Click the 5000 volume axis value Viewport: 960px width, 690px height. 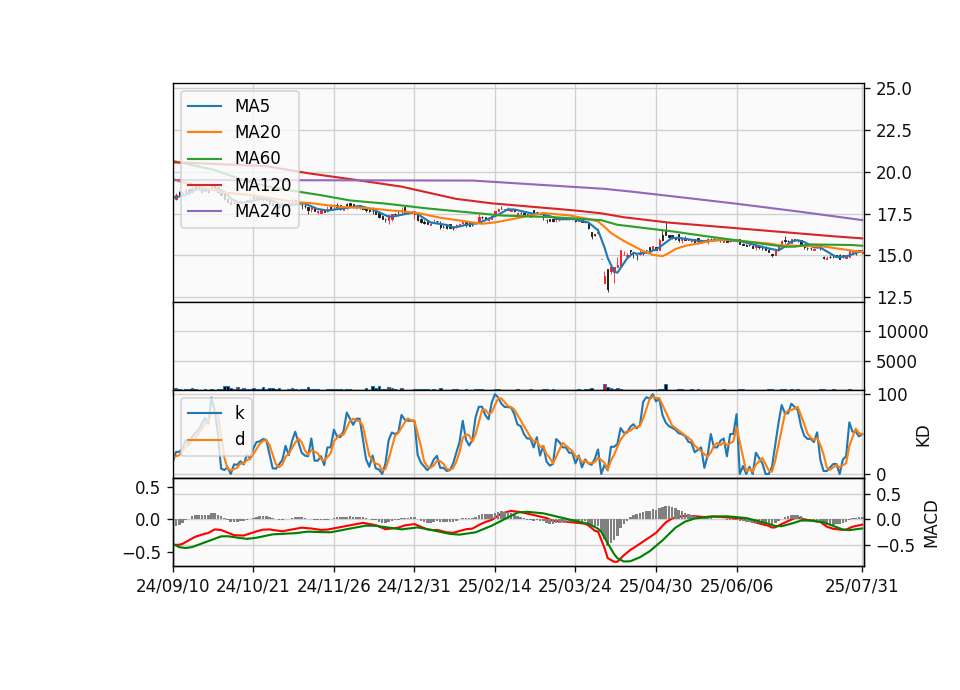pos(896,362)
